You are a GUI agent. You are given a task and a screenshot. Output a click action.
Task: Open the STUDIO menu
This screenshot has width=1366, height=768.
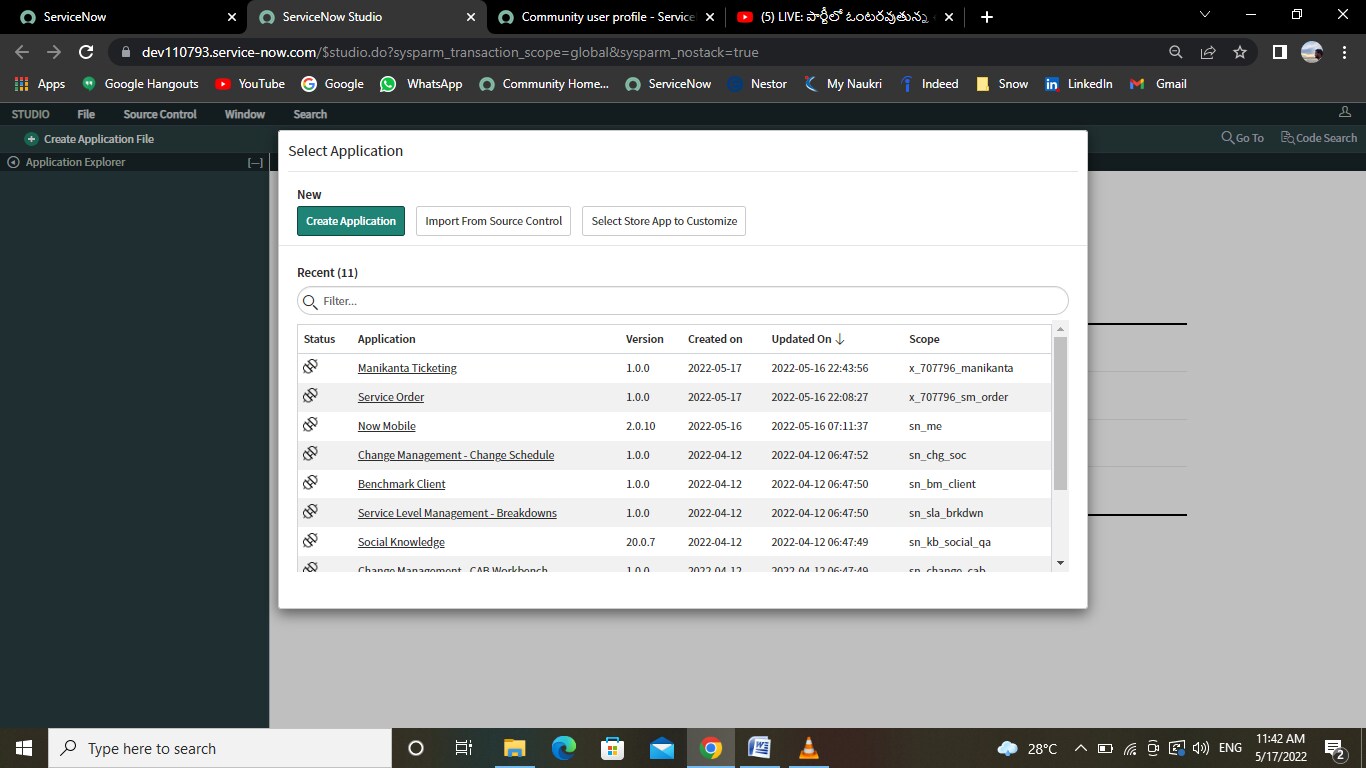tap(31, 114)
